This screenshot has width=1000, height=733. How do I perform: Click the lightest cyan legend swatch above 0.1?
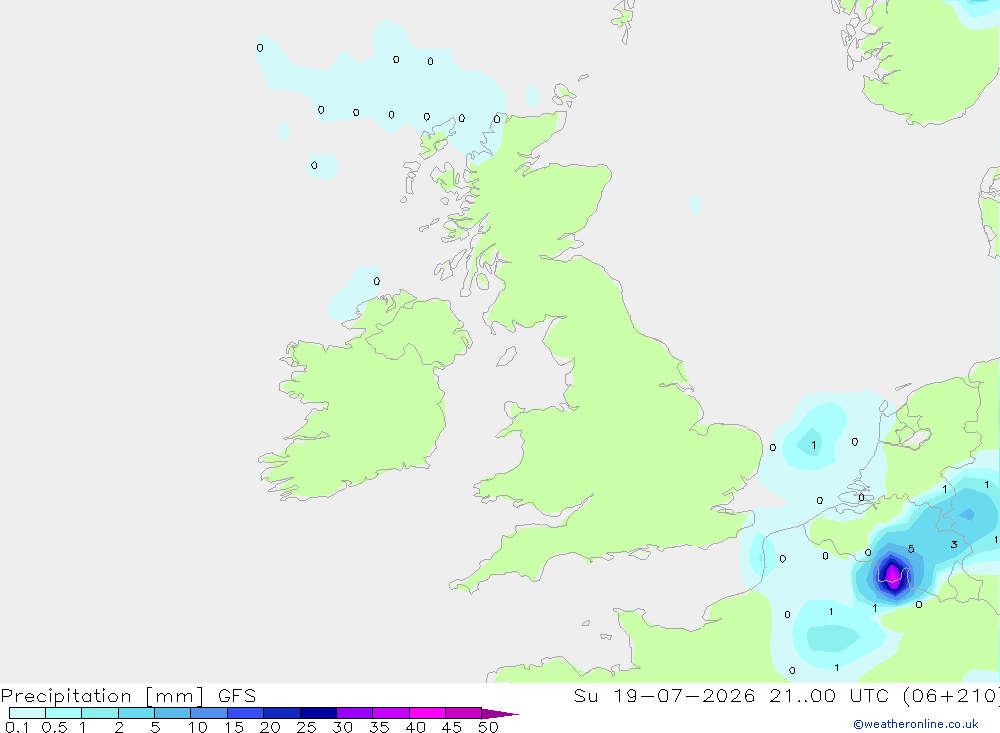[27, 713]
